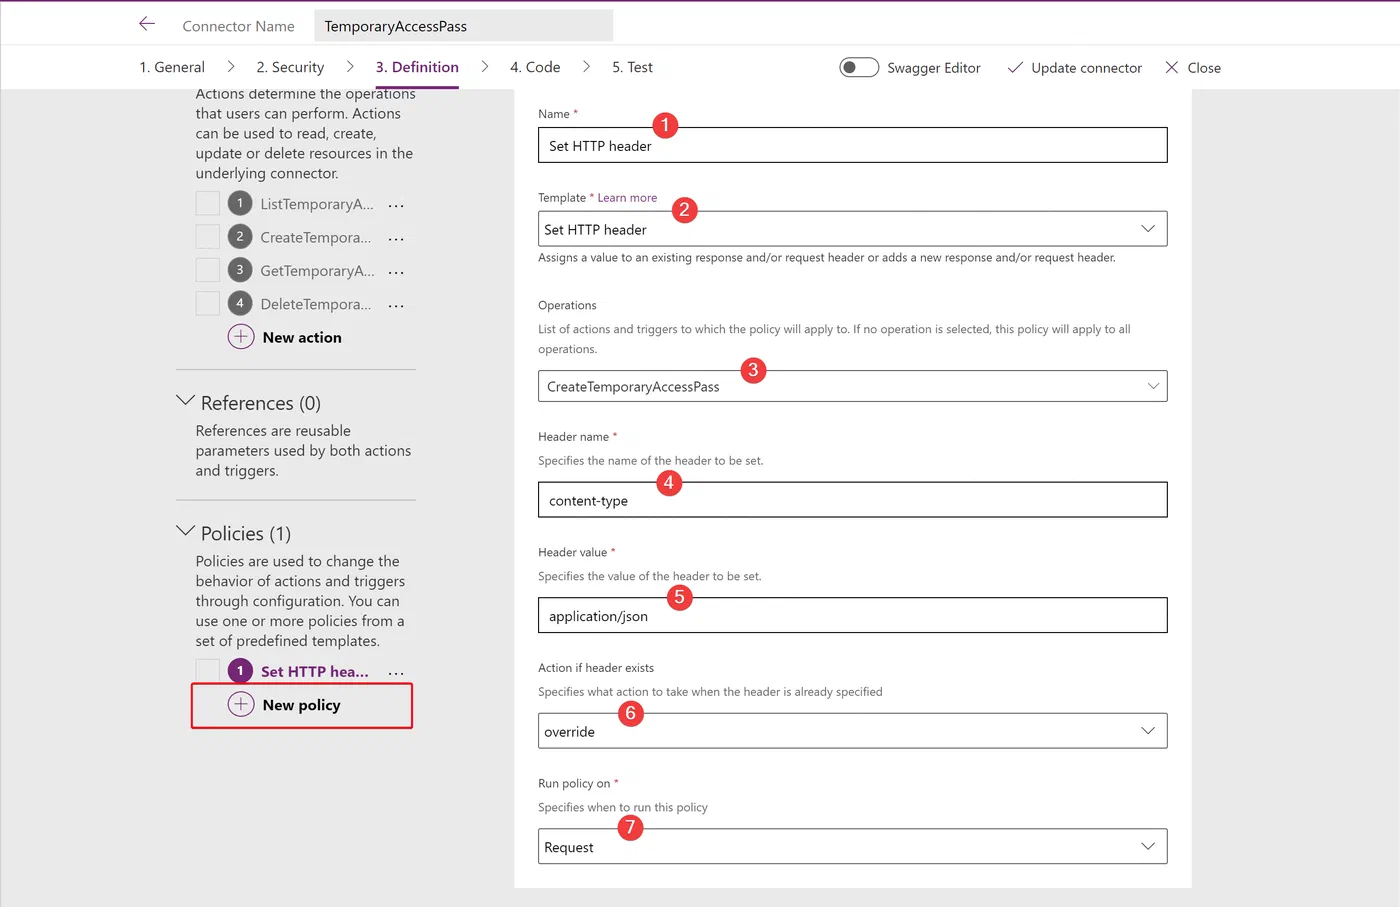Select numbered badge 3 of GetTemporaryA...
The height and width of the screenshot is (907, 1400).
(240, 270)
